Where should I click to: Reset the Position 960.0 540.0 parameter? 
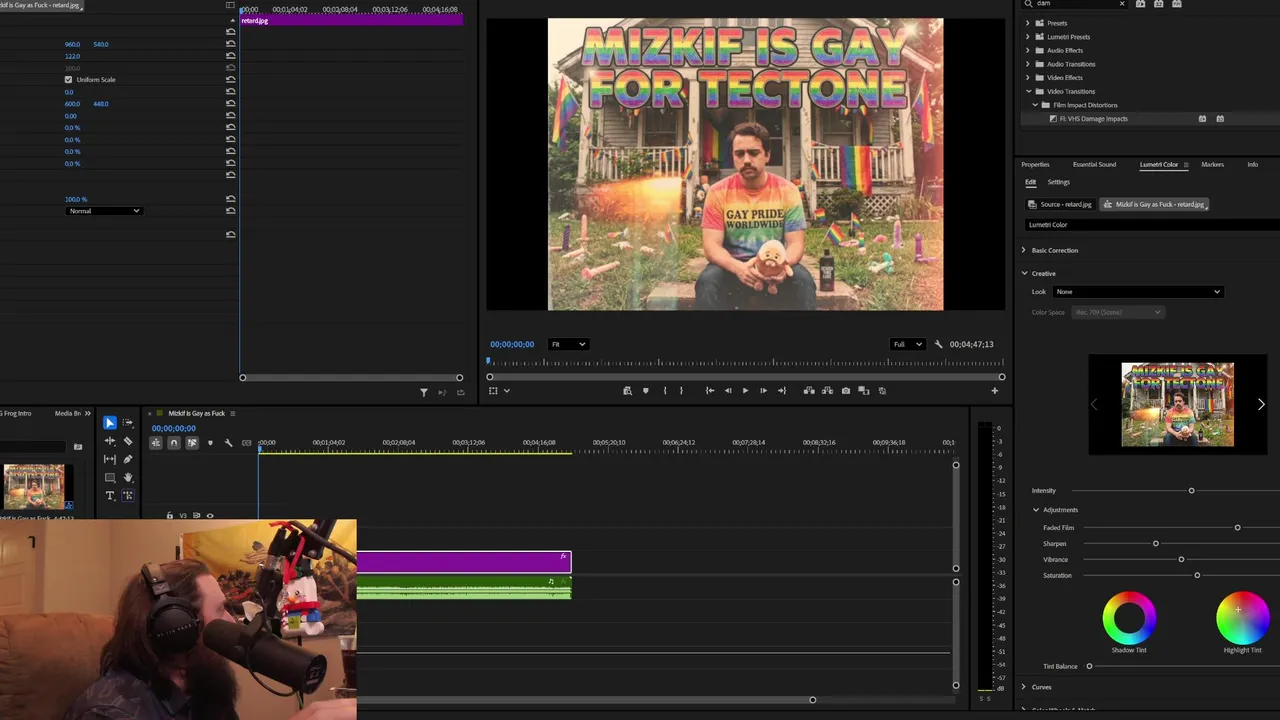click(231, 44)
